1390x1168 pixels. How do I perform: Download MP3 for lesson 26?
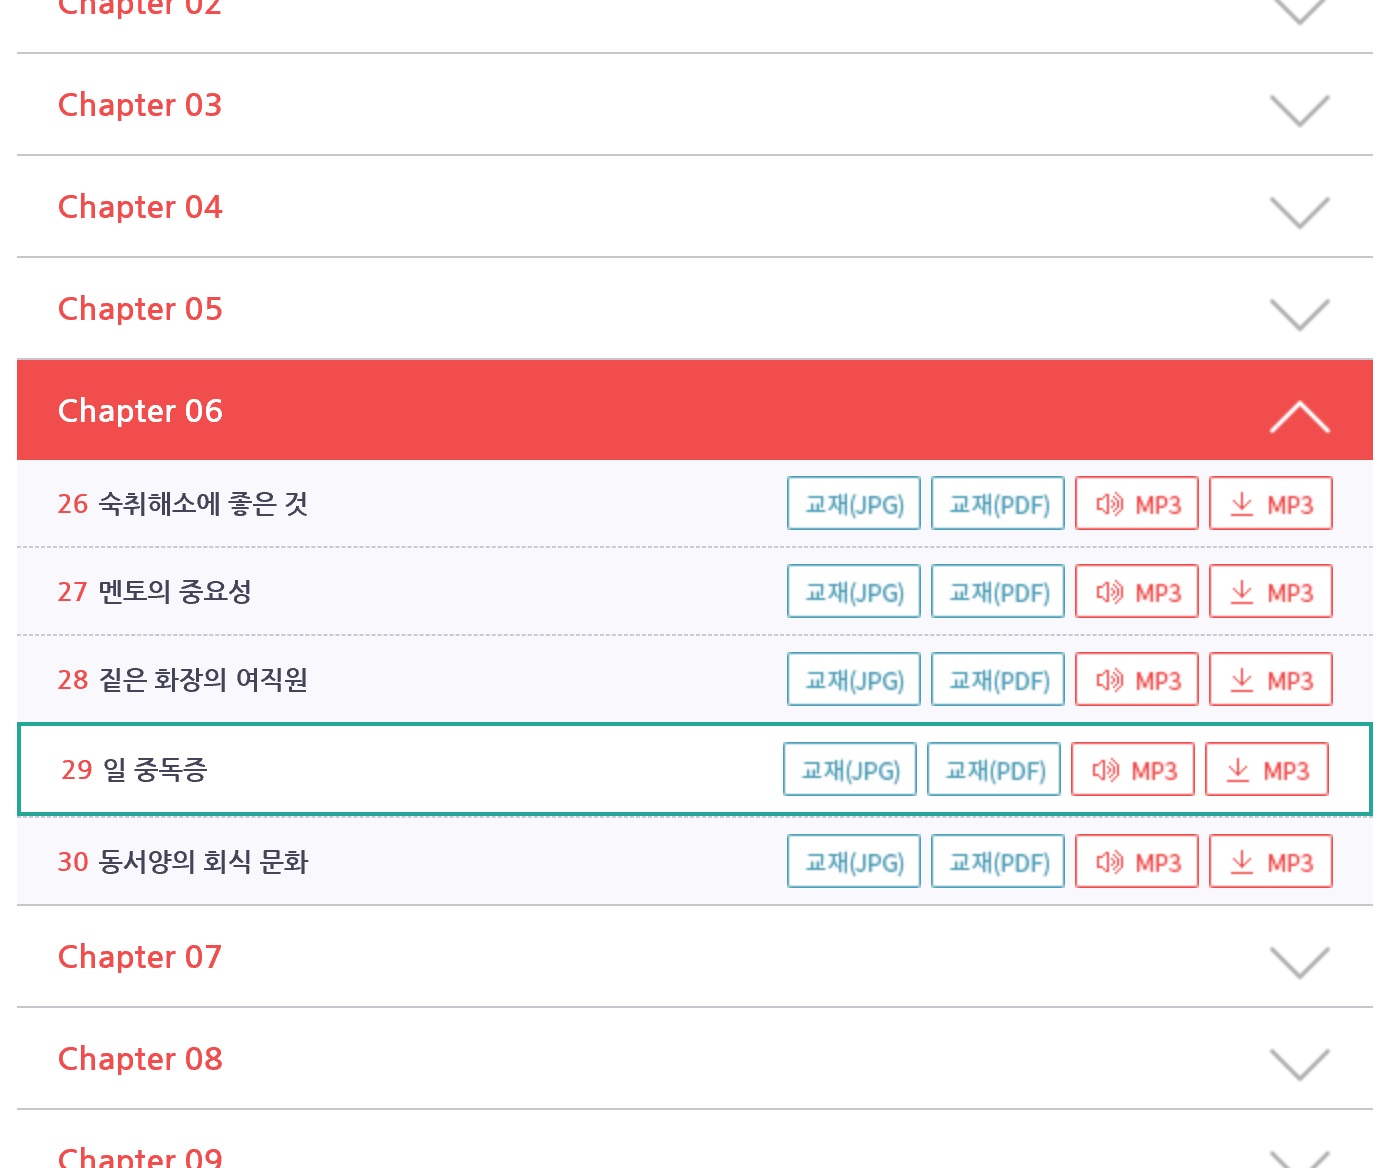pos(1270,504)
